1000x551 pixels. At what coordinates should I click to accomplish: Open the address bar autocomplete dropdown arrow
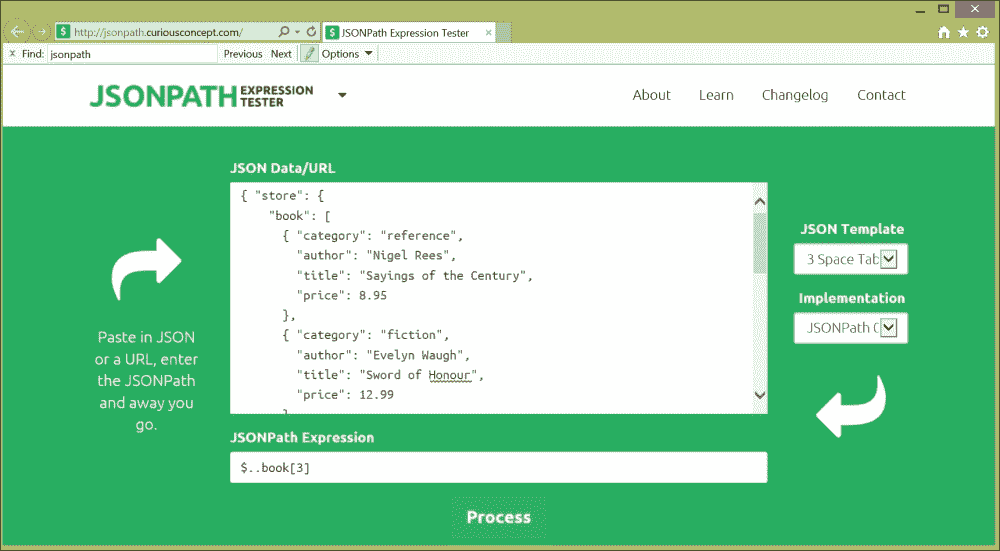(x=297, y=32)
